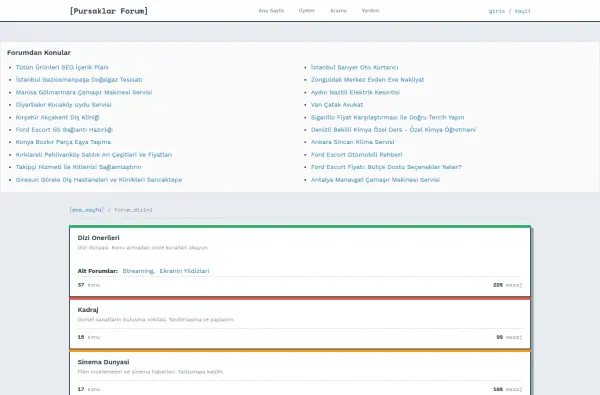Image resolution: width=600 pixels, height=395 pixels.
Task: Click the 226 mesaj count
Action: (507, 285)
